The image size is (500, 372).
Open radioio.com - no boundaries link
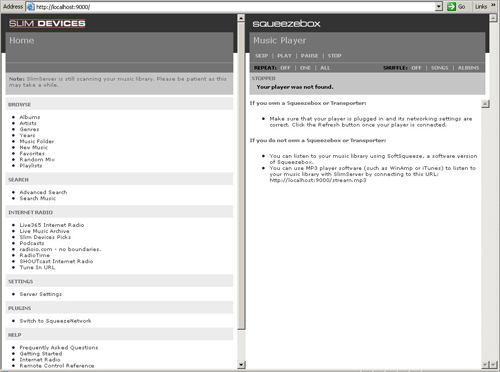(60, 249)
